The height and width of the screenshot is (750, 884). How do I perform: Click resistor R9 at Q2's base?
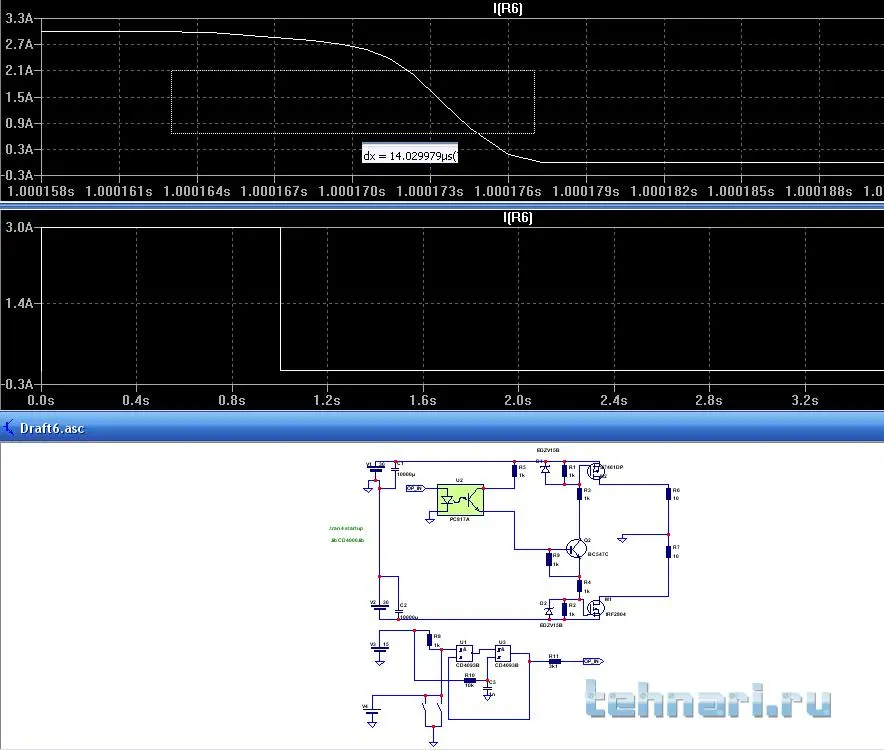549,559
